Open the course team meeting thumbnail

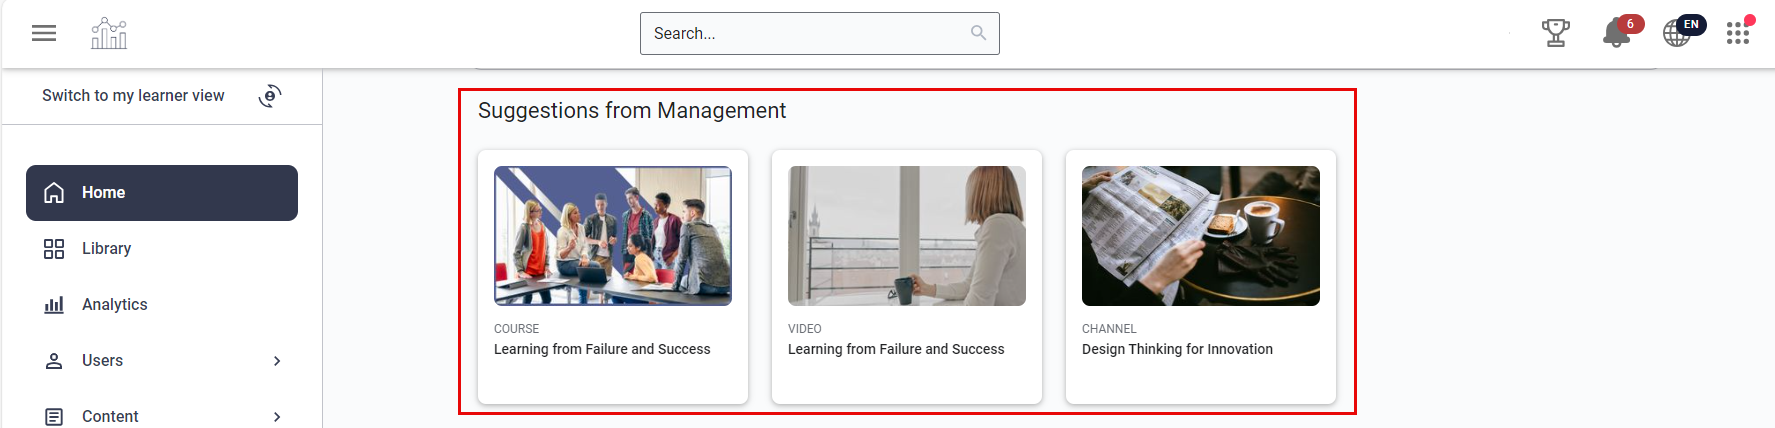click(x=613, y=236)
